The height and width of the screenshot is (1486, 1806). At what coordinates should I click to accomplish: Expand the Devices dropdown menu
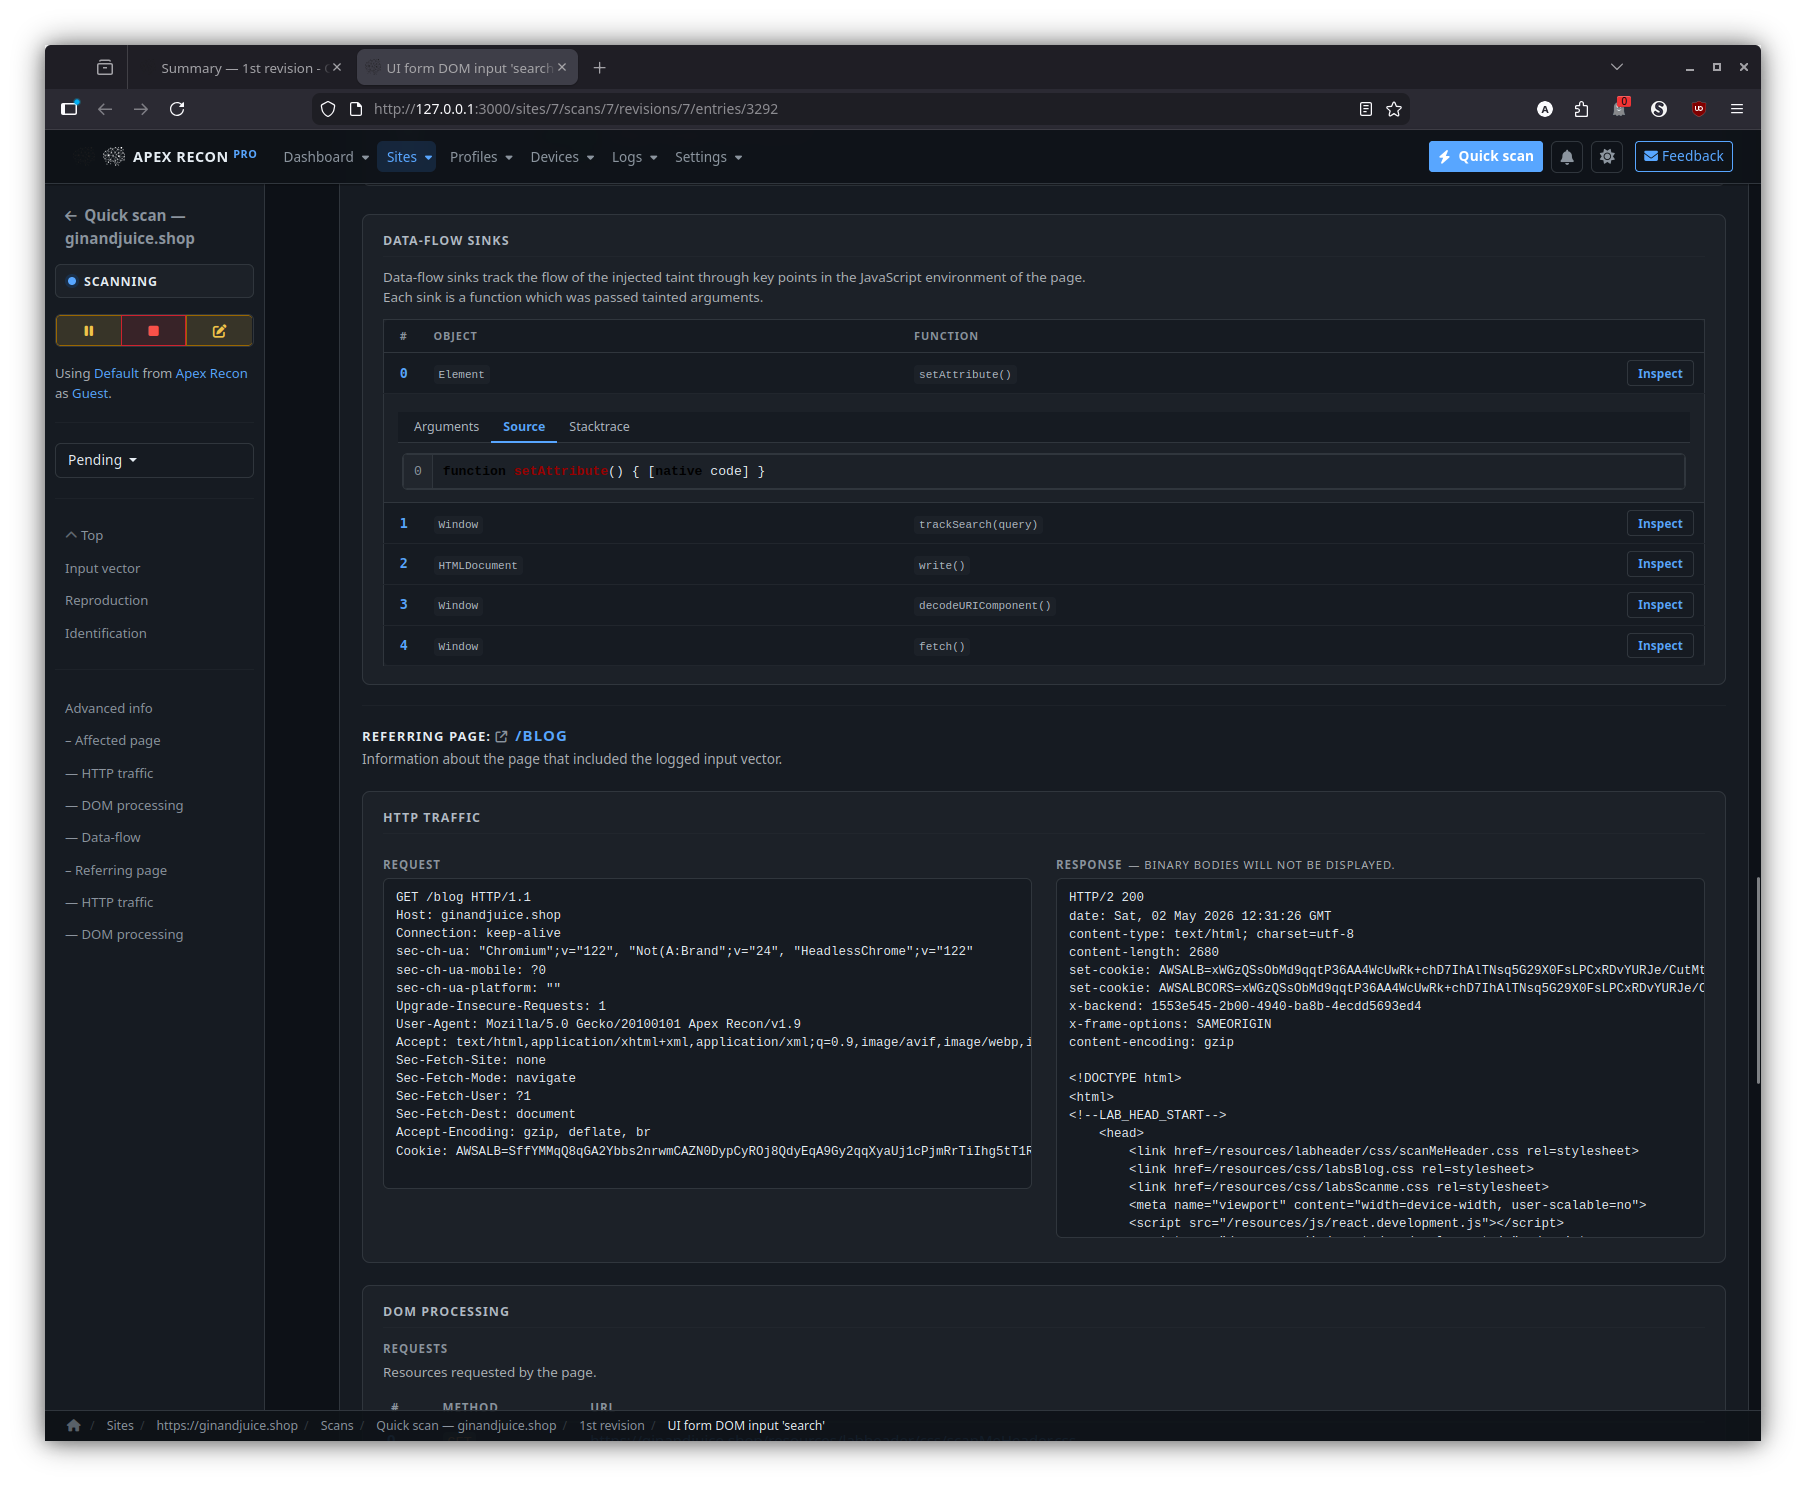[x=562, y=157]
